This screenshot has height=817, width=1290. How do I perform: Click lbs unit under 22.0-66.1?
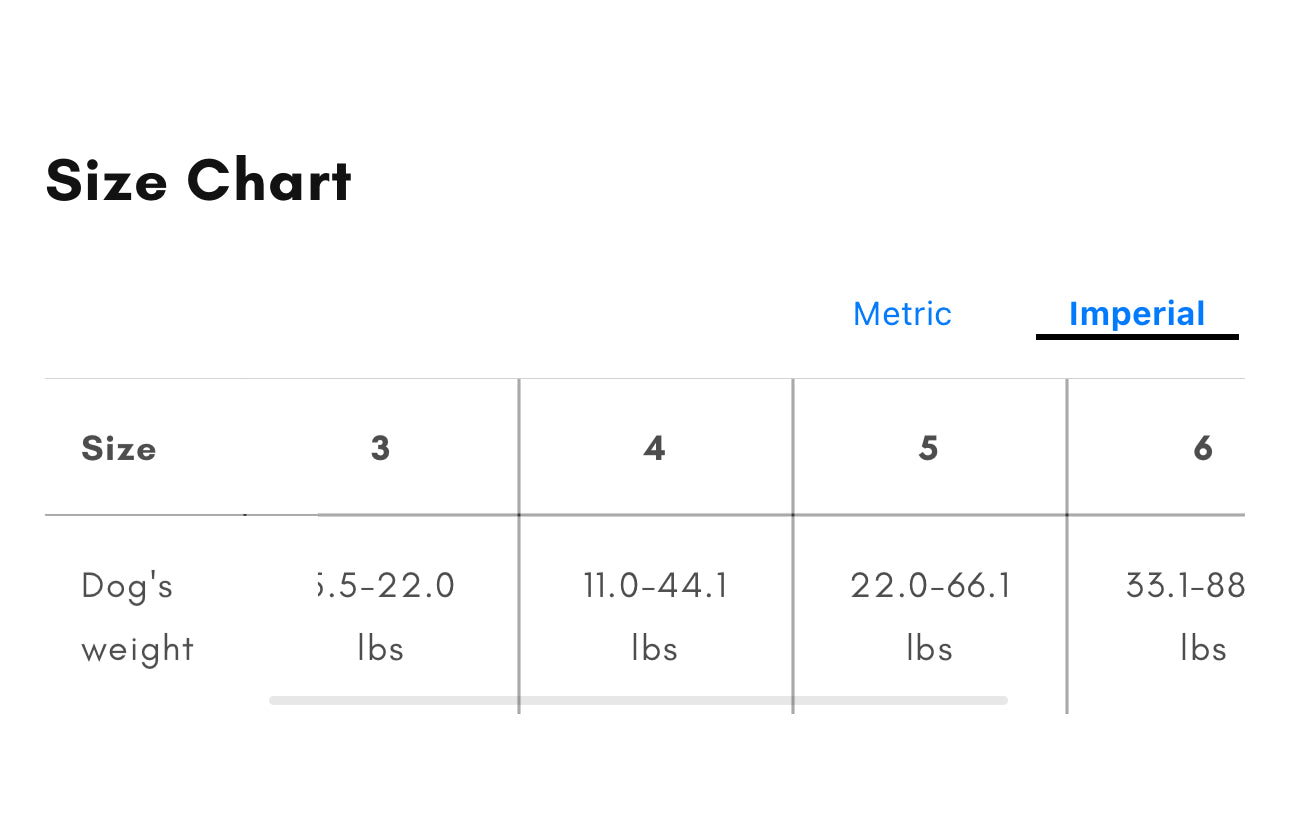pyautogui.click(x=929, y=649)
